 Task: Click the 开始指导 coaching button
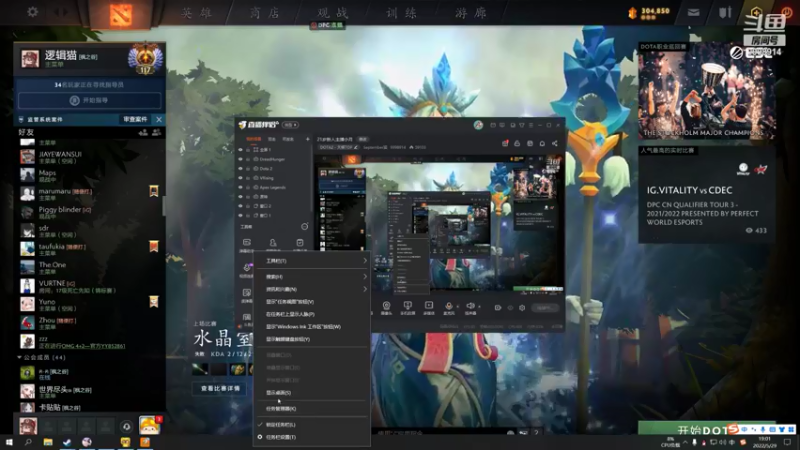[x=89, y=101]
